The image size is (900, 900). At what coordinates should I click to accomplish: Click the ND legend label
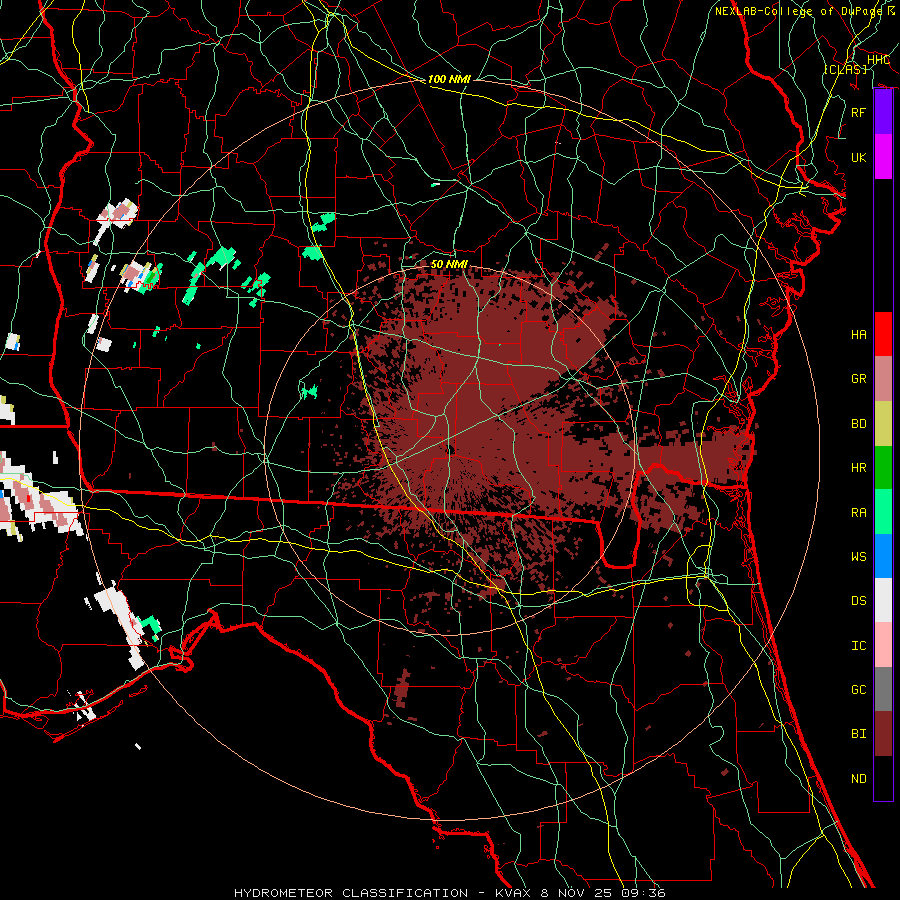pyautogui.click(x=859, y=779)
